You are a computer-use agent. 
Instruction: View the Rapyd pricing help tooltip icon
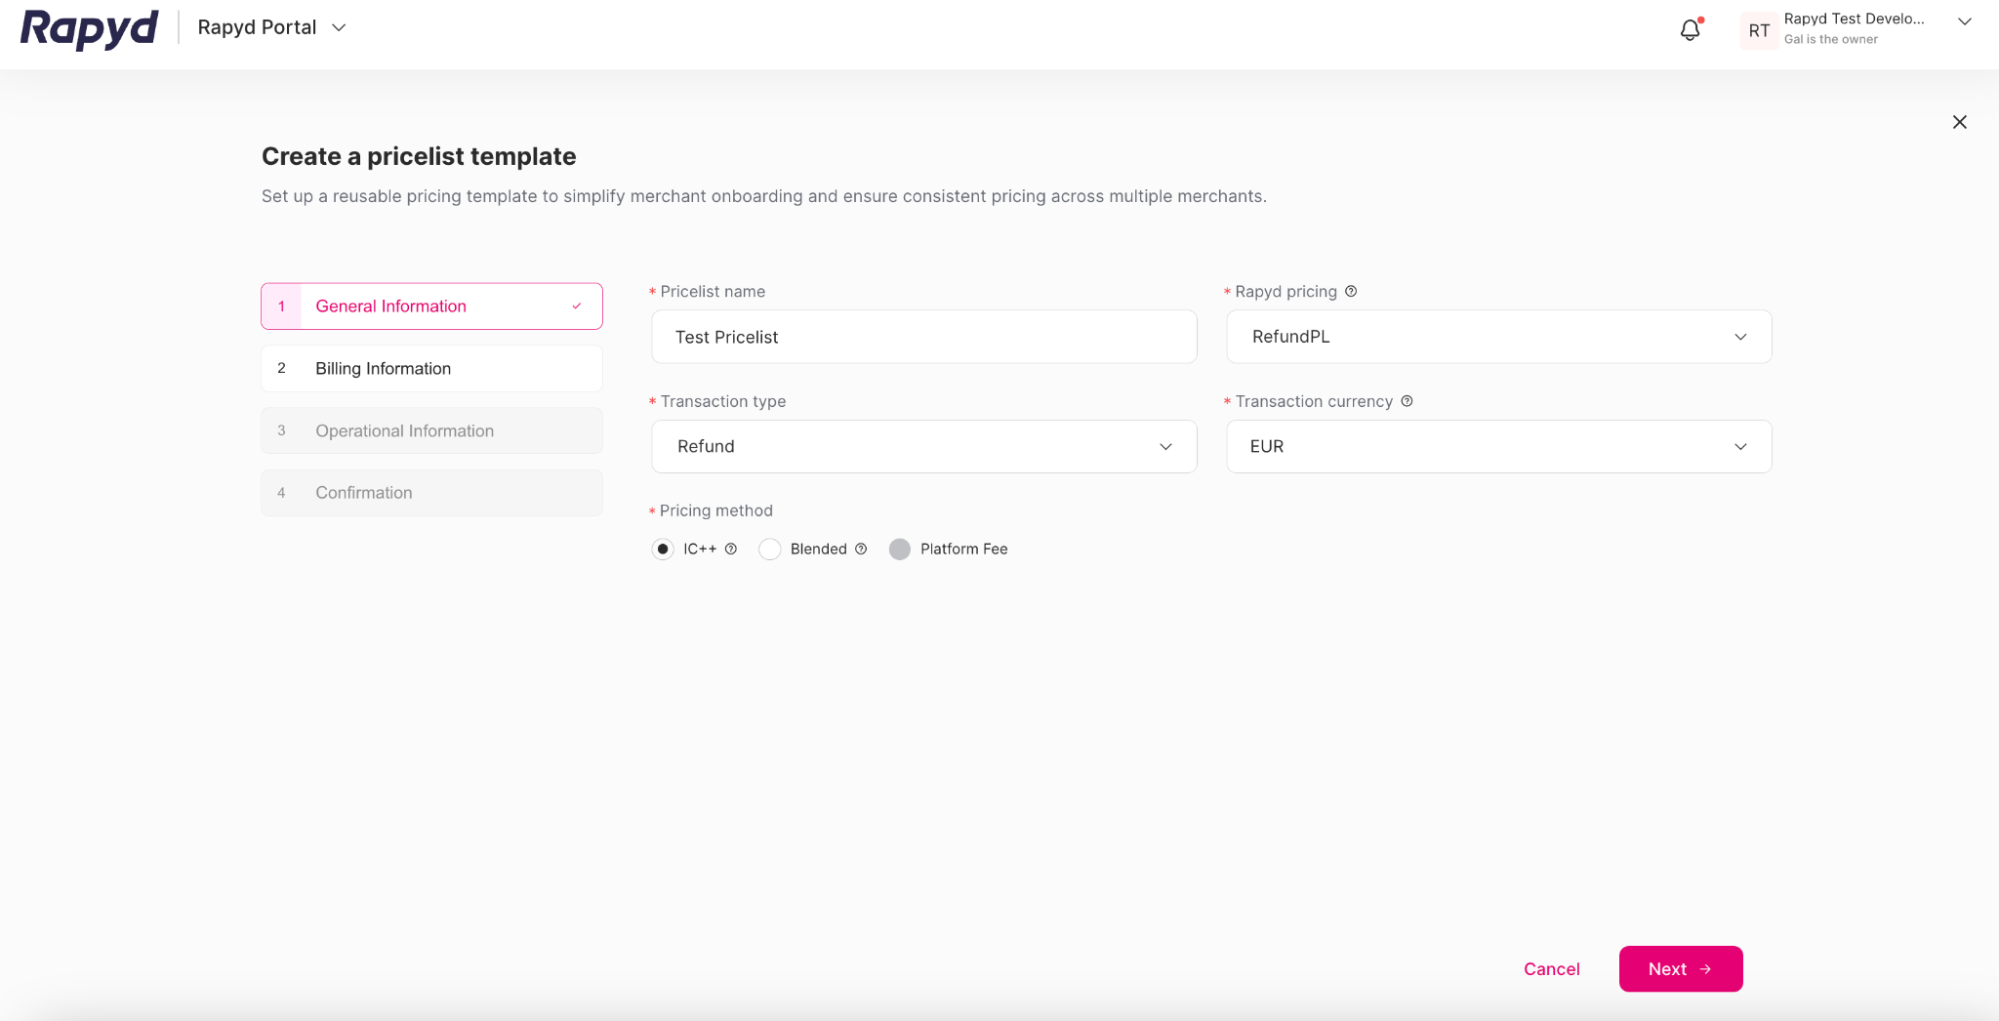[x=1351, y=291]
